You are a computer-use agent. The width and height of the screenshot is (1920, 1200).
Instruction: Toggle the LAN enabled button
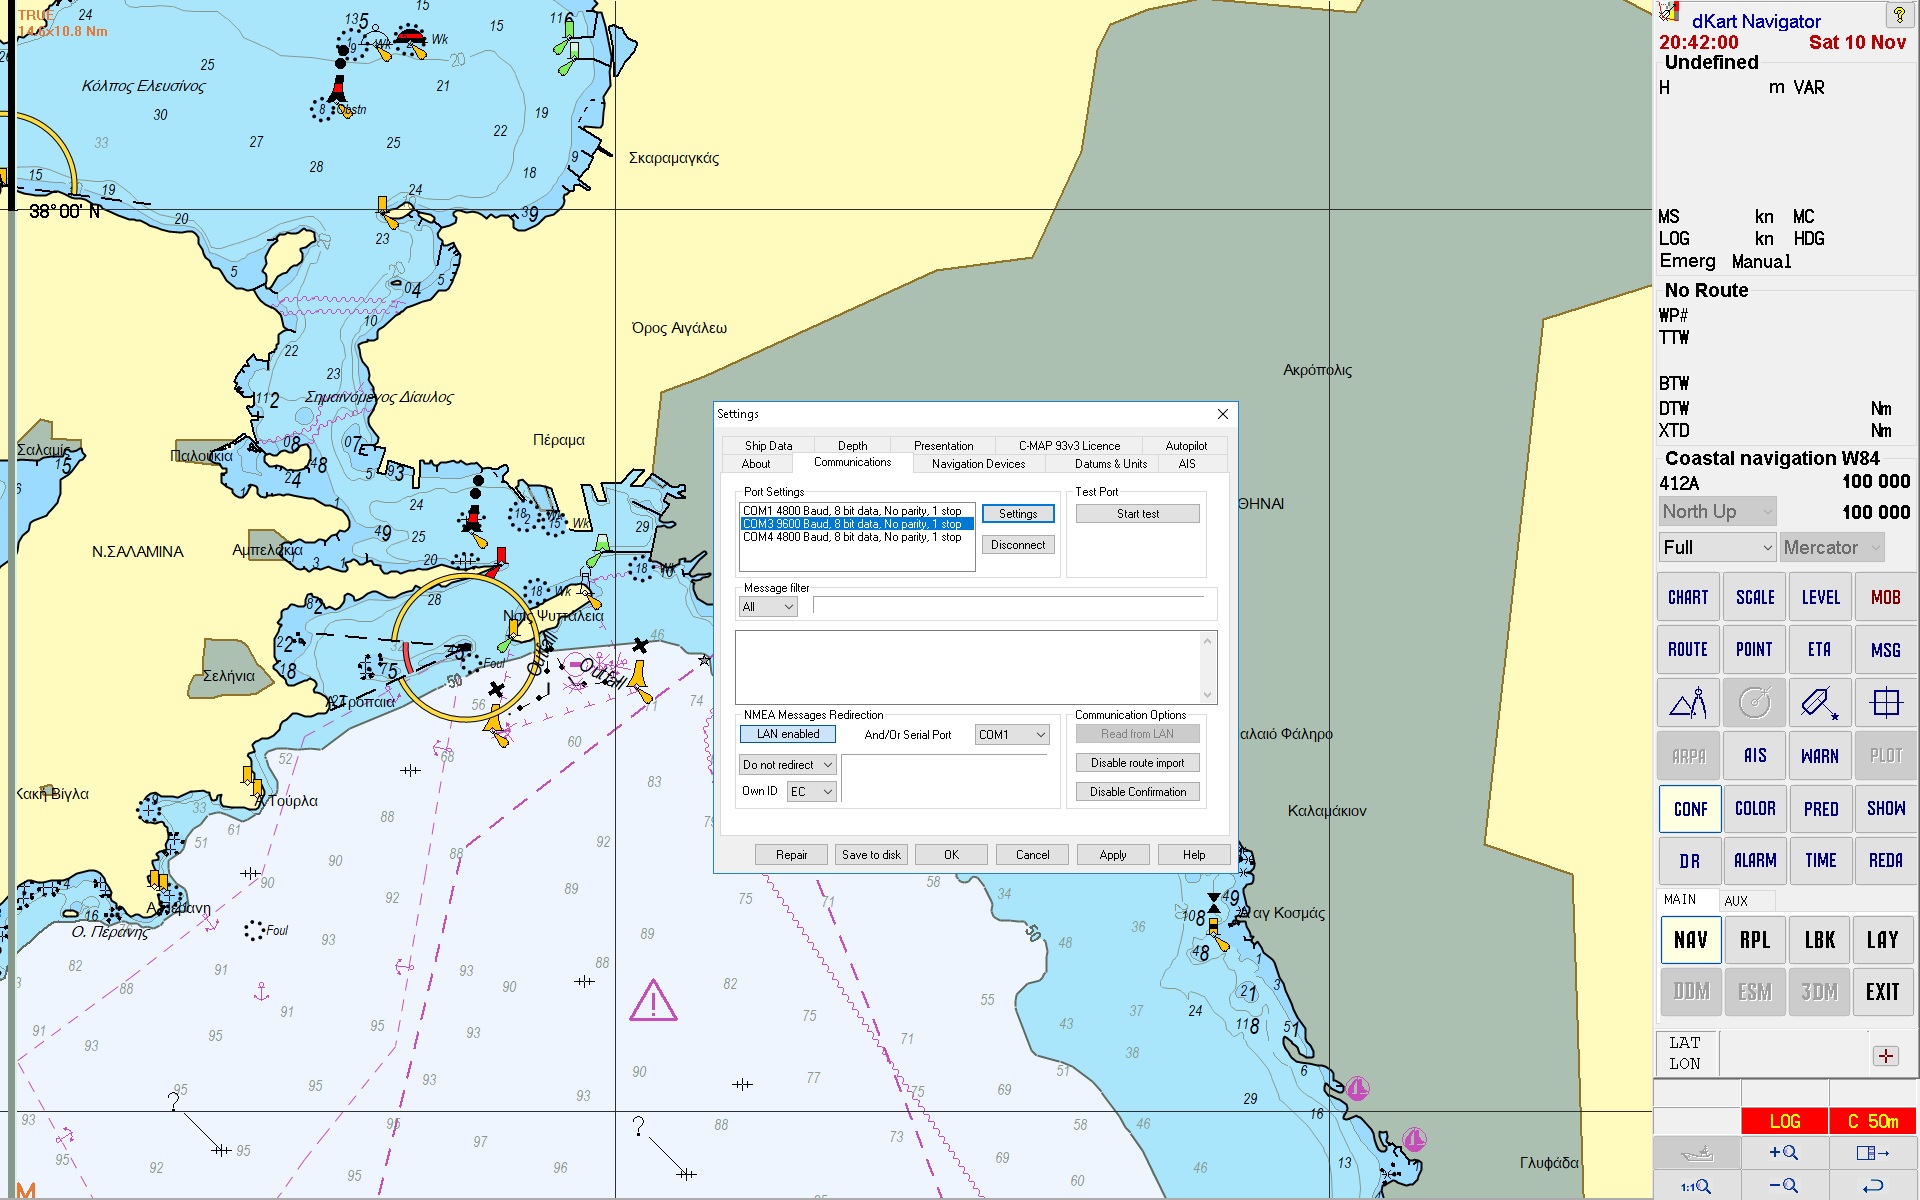point(788,734)
